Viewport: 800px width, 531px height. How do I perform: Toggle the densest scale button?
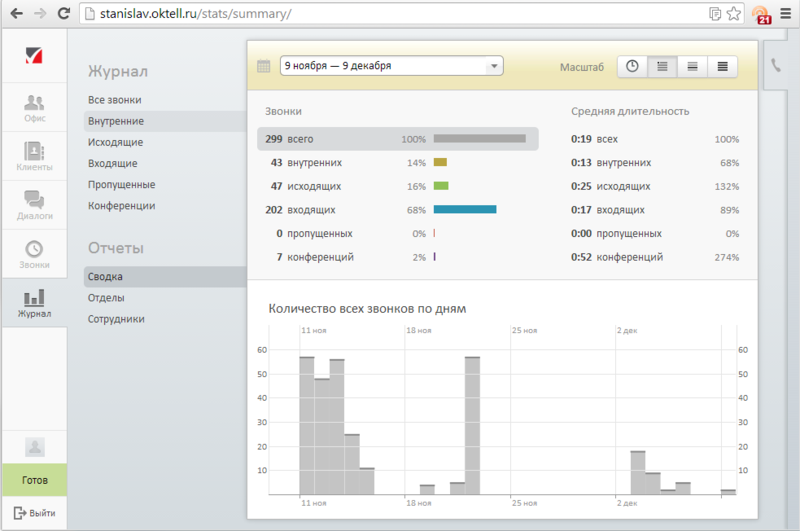point(722,66)
